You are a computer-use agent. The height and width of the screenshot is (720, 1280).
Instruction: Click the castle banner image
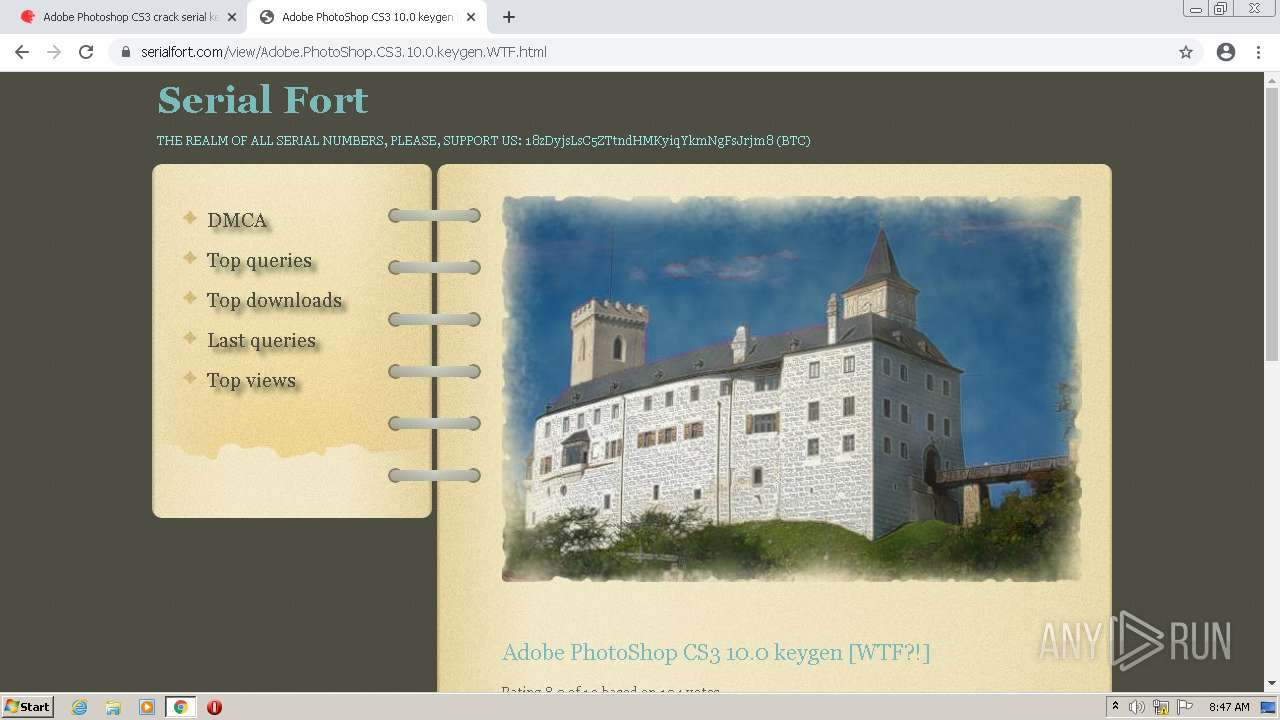791,388
